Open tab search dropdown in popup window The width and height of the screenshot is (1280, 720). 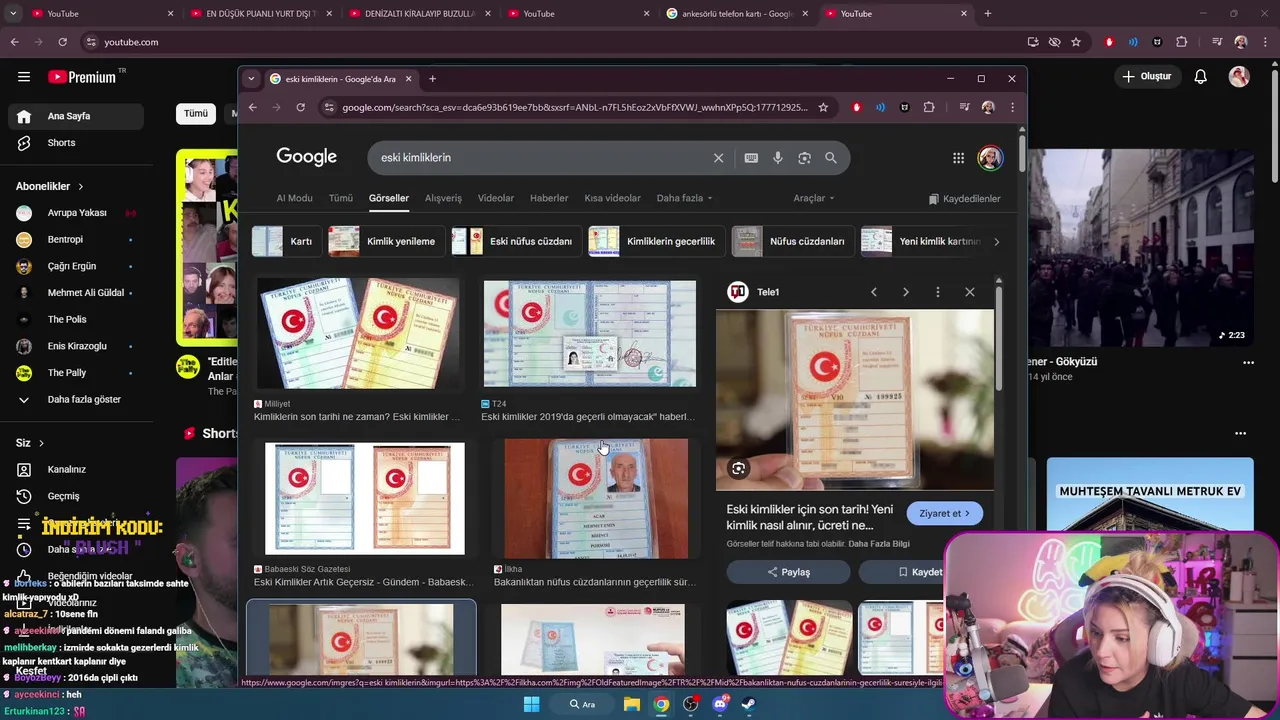coord(251,79)
